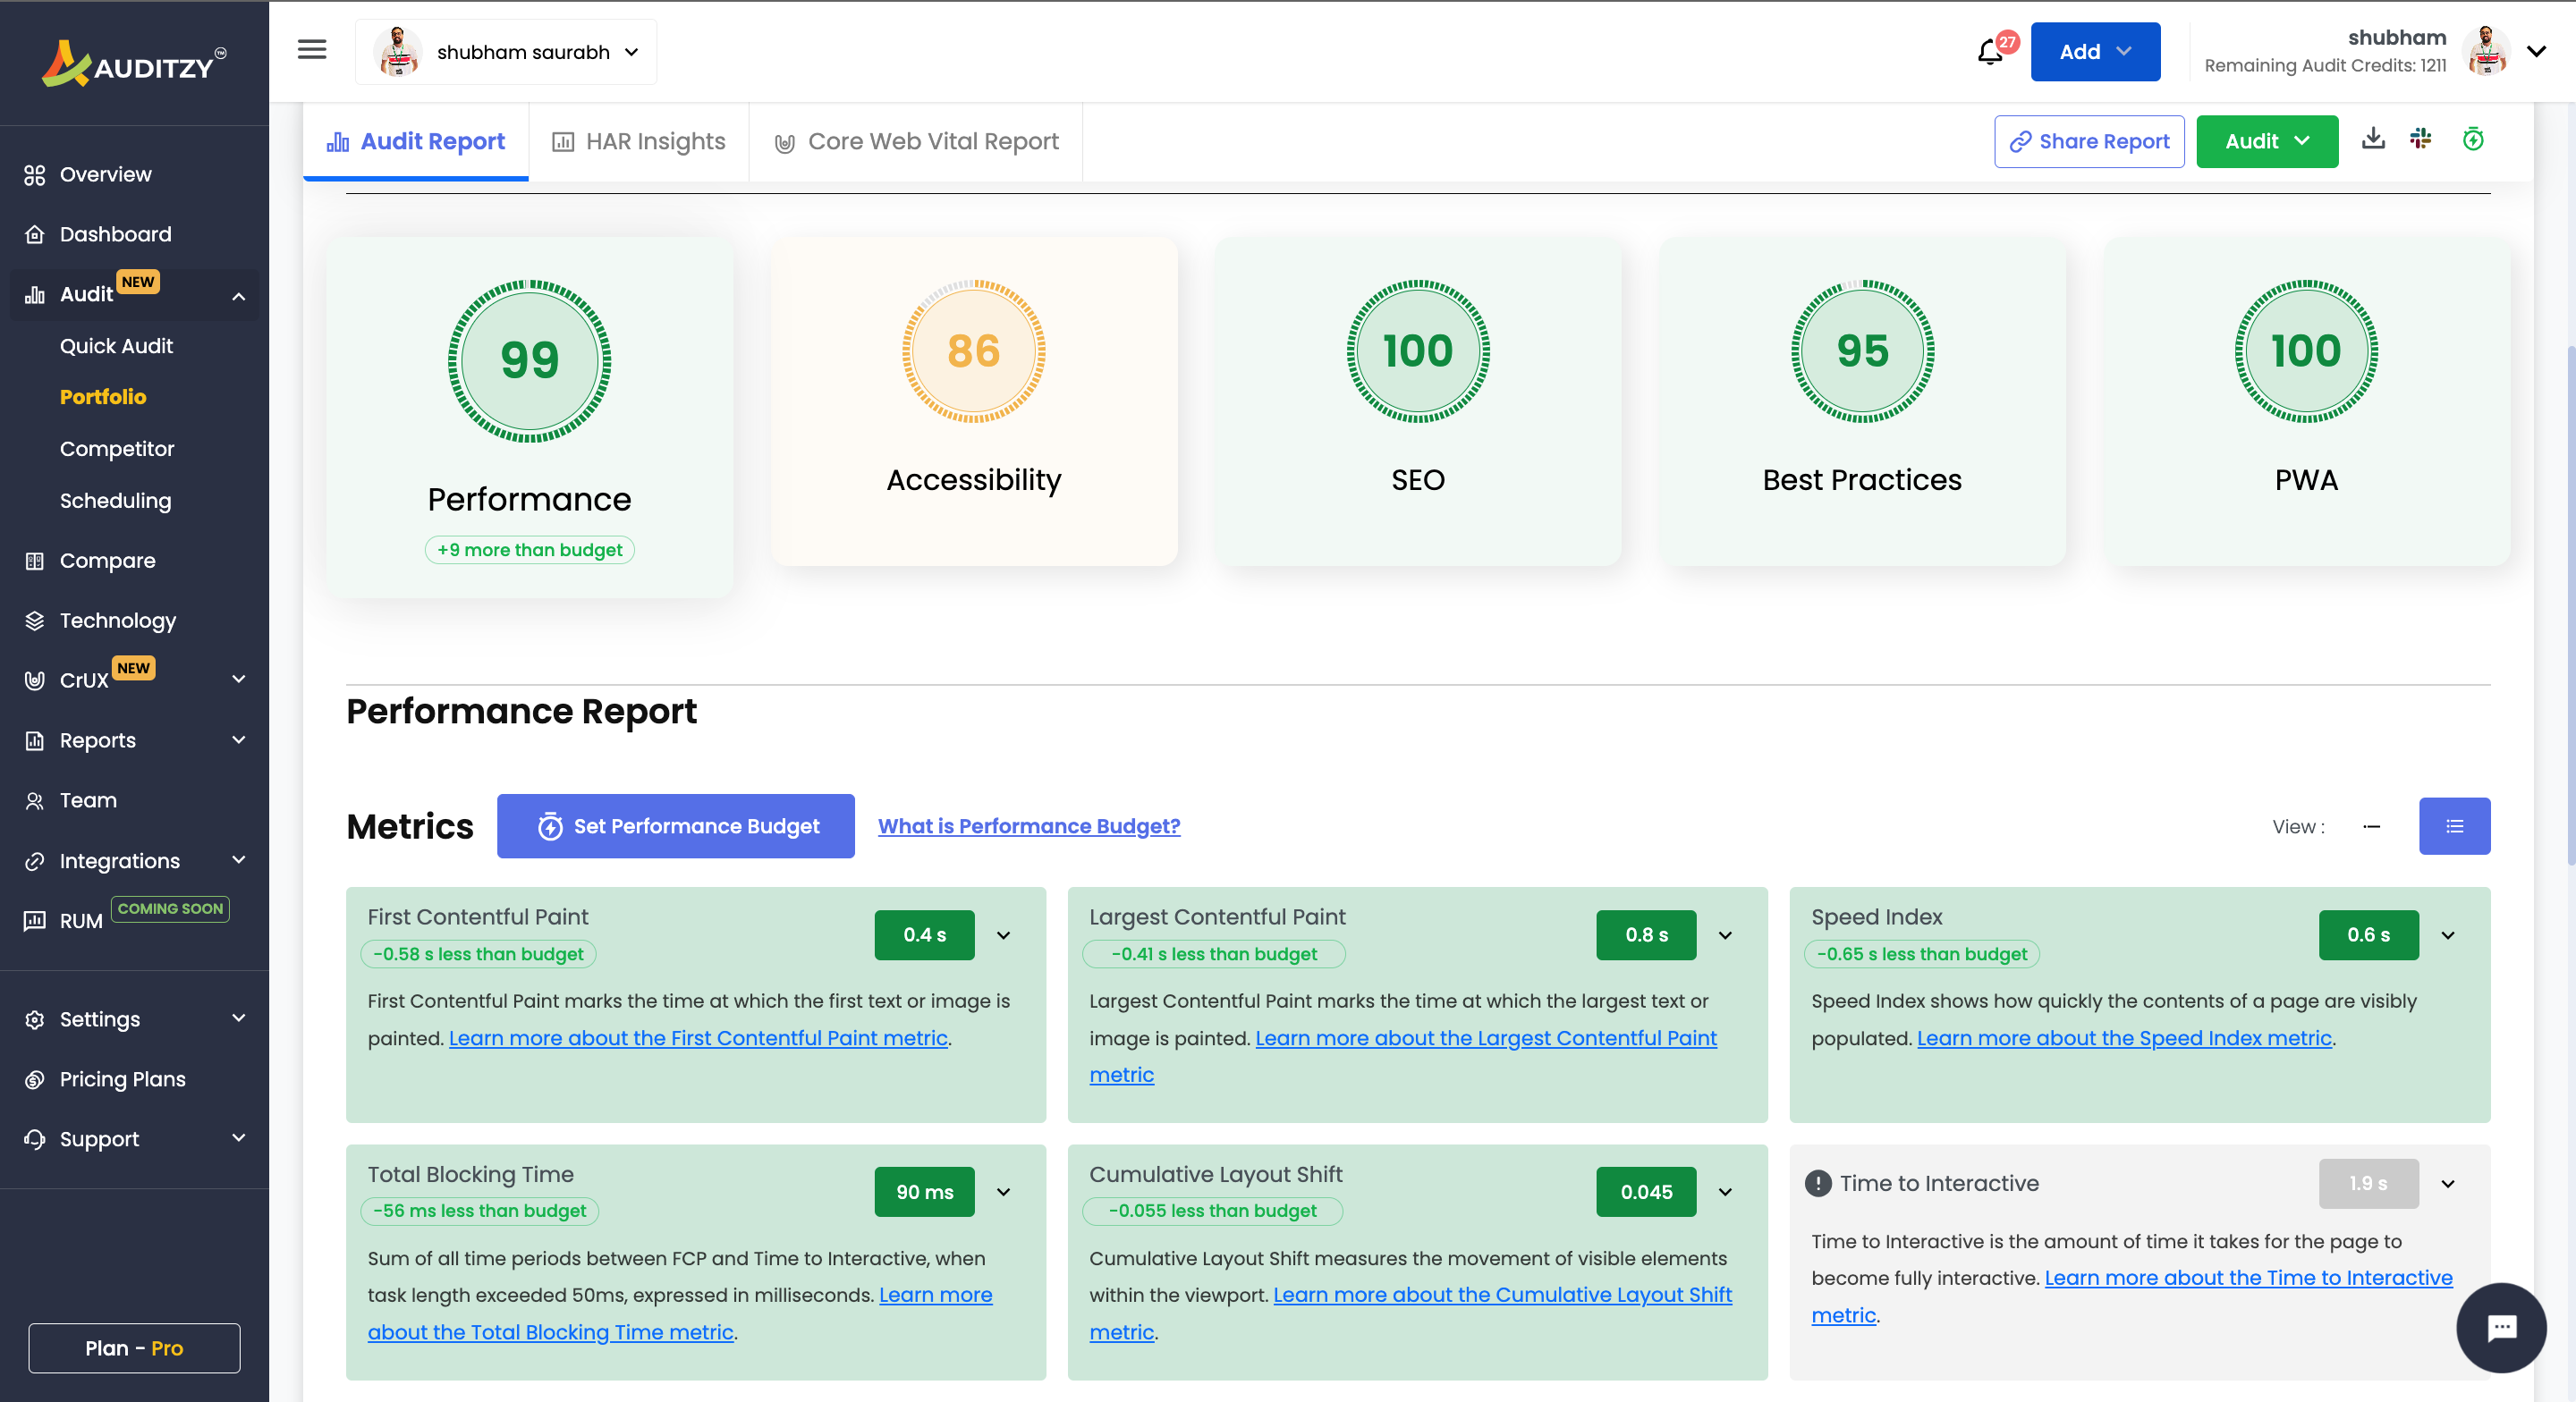Open the shubham saurabh workspace dropdown
2576x1402 pixels.
[x=506, y=52]
